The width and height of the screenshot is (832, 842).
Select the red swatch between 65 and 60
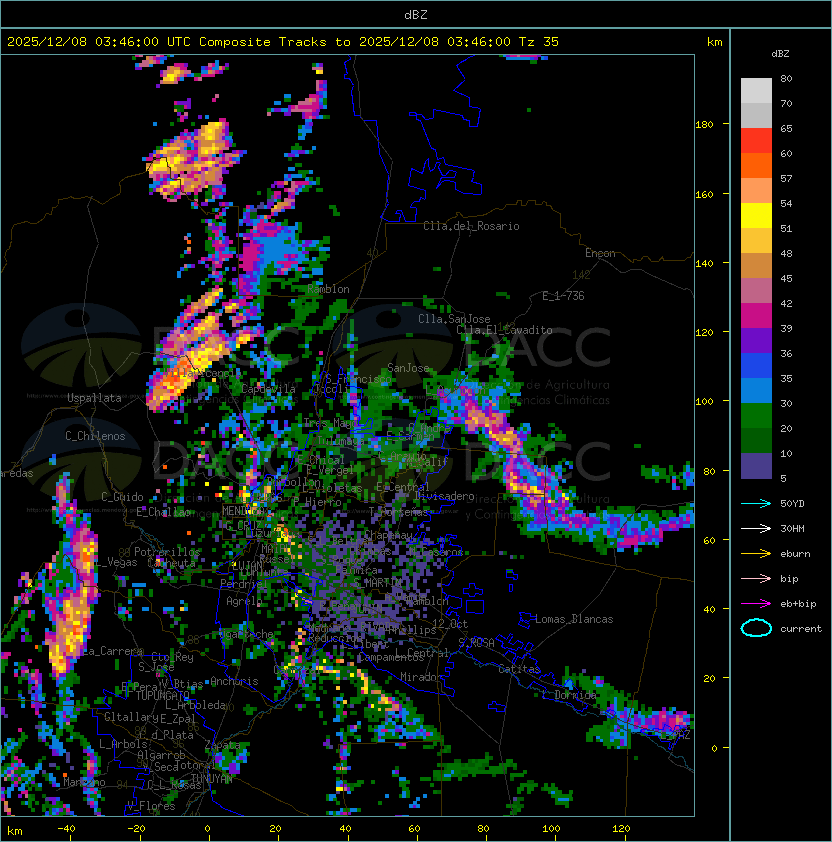[x=756, y=141]
